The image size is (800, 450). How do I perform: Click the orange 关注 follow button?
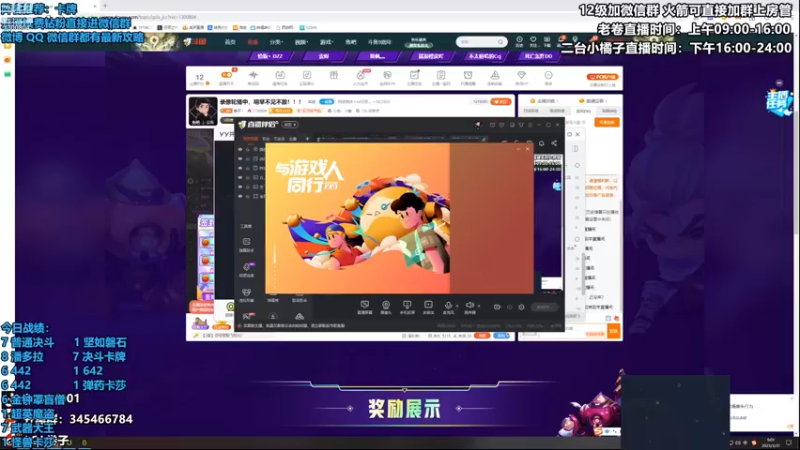tap(501, 102)
